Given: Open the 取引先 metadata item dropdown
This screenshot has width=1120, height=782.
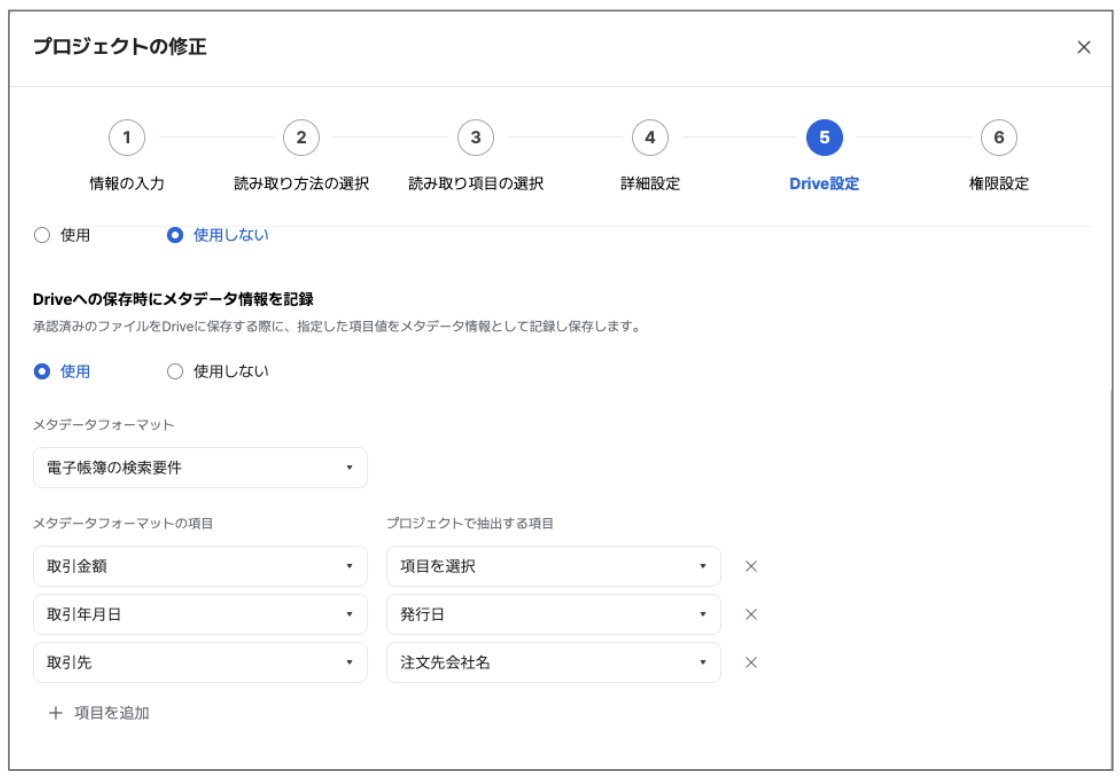Looking at the screenshot, I should tap(200, 663).
